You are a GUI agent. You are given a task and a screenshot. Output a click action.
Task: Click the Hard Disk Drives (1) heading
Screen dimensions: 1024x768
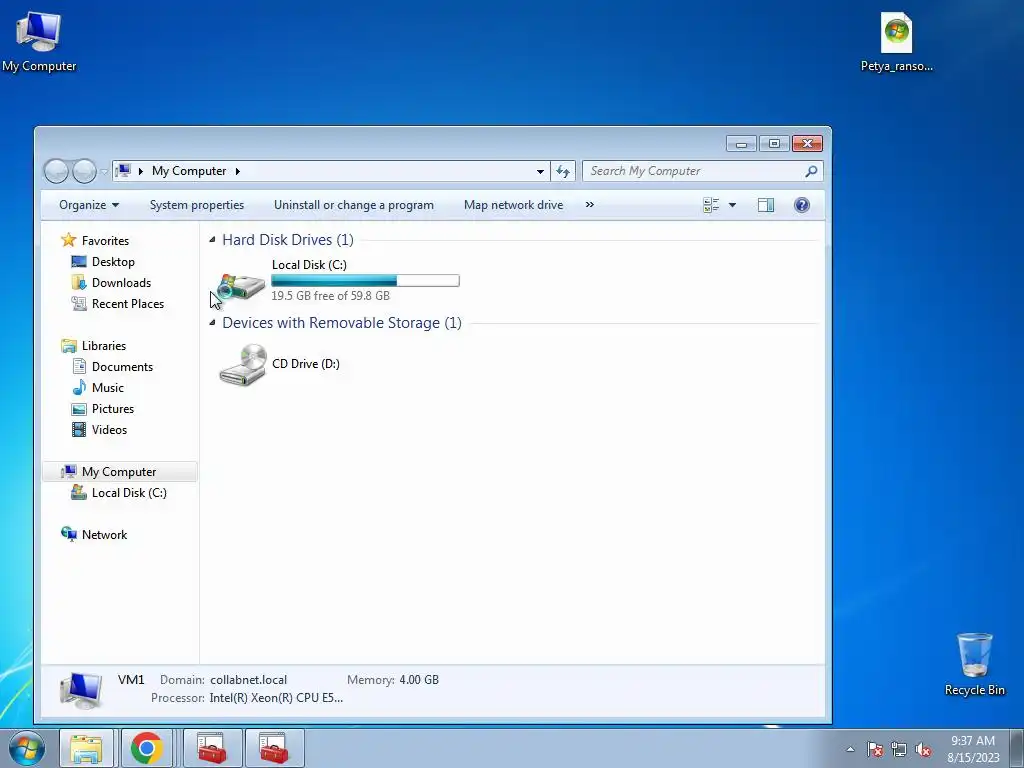point(287,240)
